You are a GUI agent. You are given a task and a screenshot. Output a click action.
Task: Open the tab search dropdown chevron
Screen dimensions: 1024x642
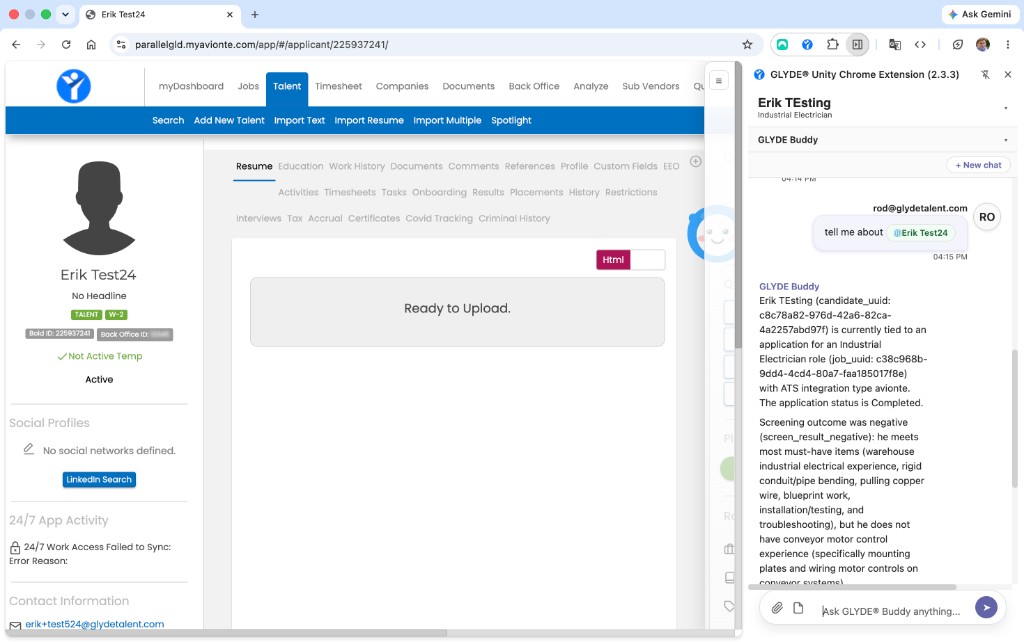(65, 14)
